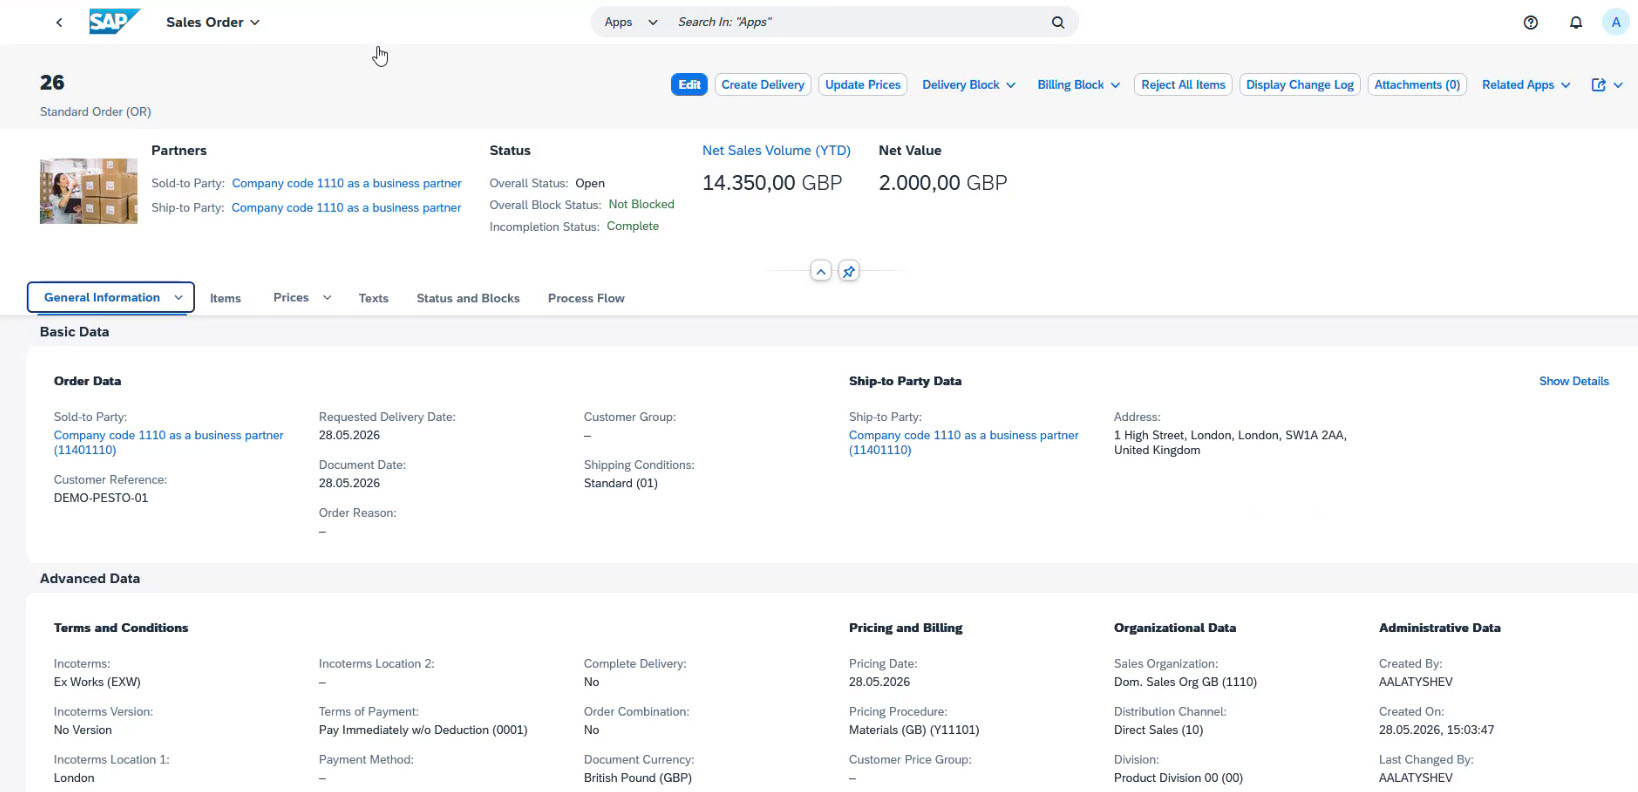Open the share options chevron
This screenshot has height=792, width=1638.
point(1618,85)
